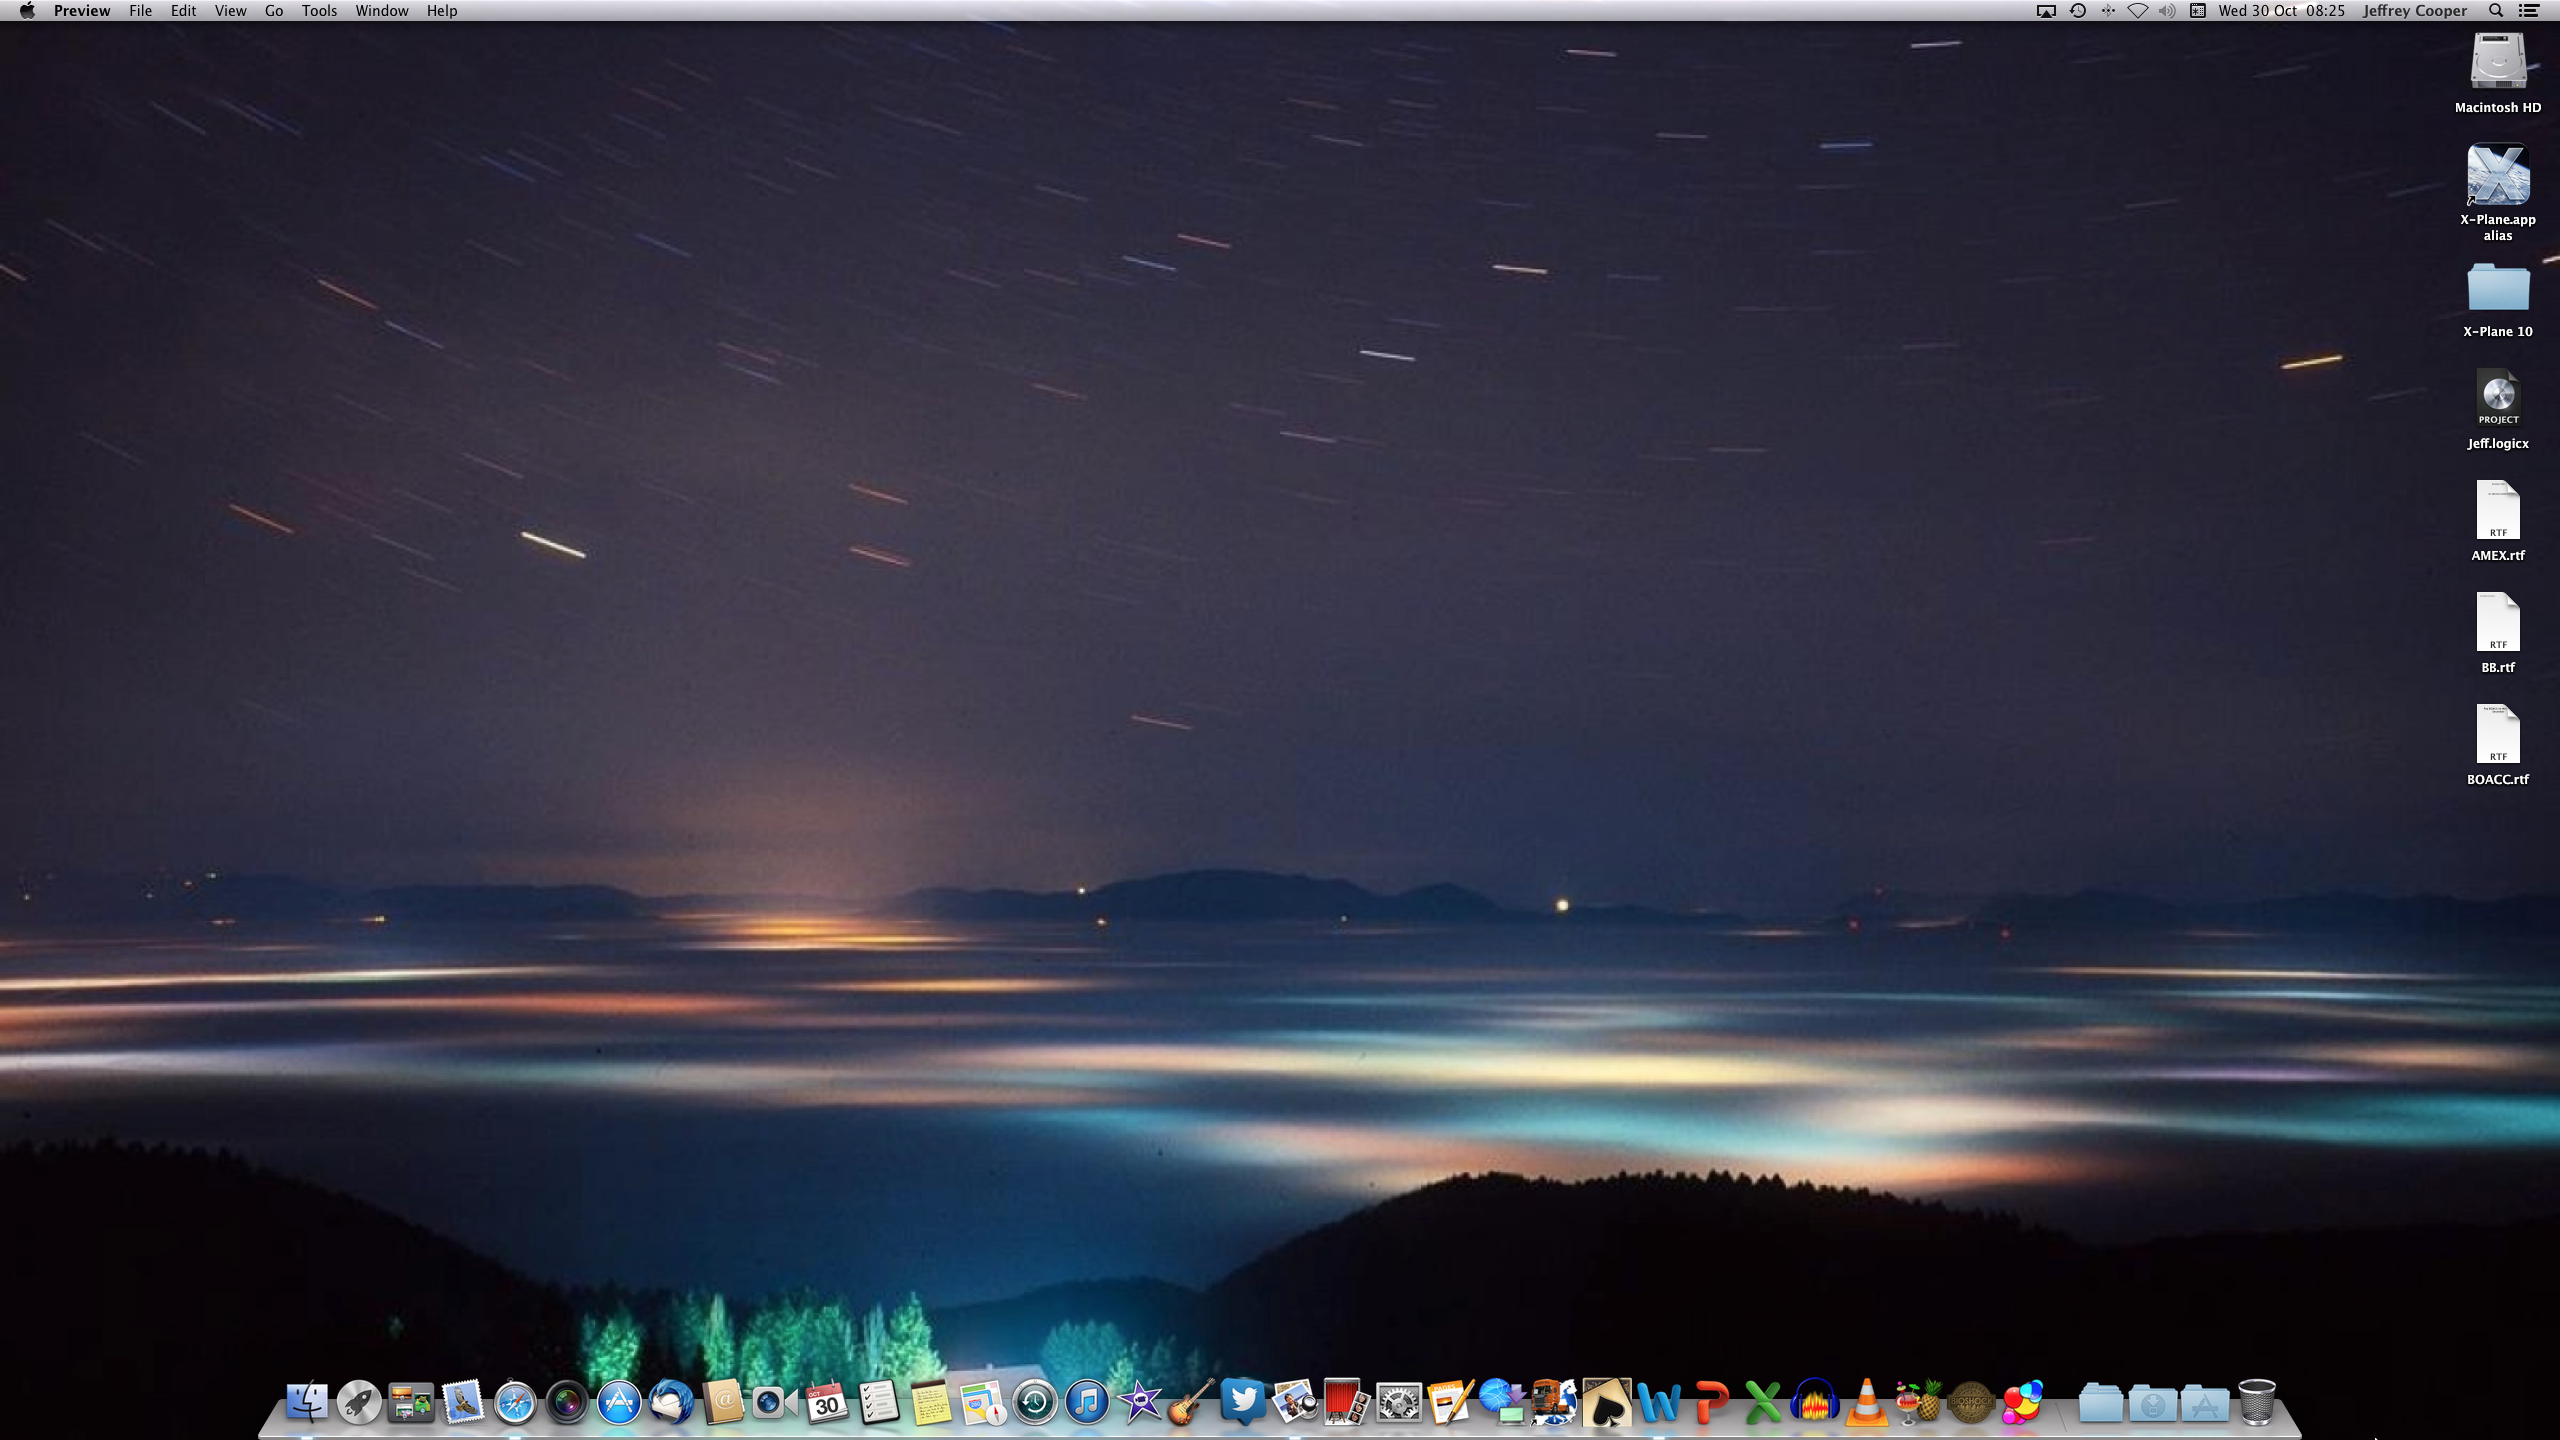Launch Microsoft Word from the Dock
This screenshot has height=1440, width=2560.
(x=1659, y=1402)
